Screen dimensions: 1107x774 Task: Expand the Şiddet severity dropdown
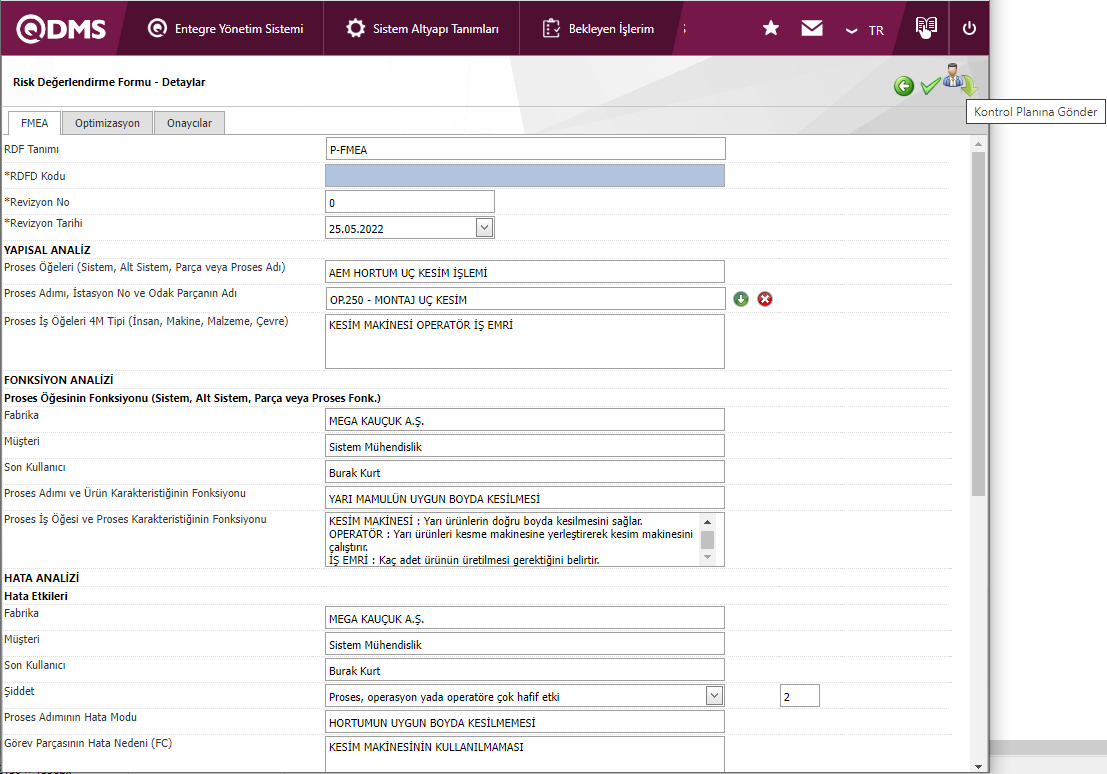(714, 696)
